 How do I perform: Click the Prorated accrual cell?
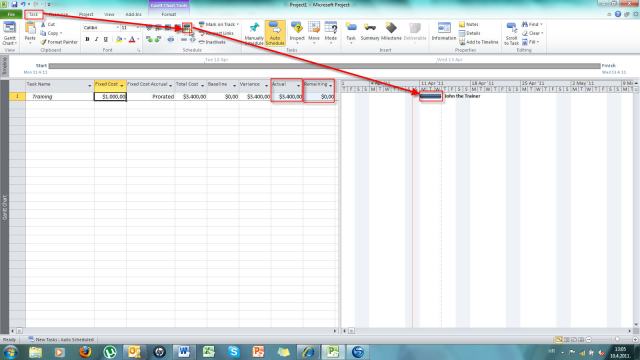(151, 97)
